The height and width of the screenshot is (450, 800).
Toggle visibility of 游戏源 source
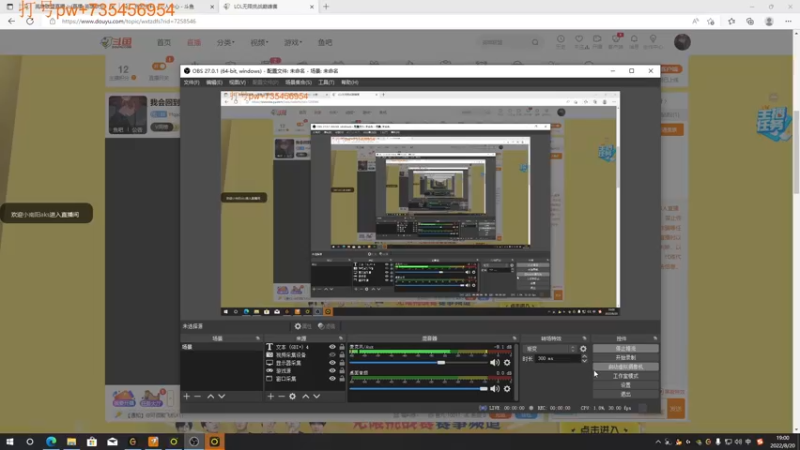[332, 370]
